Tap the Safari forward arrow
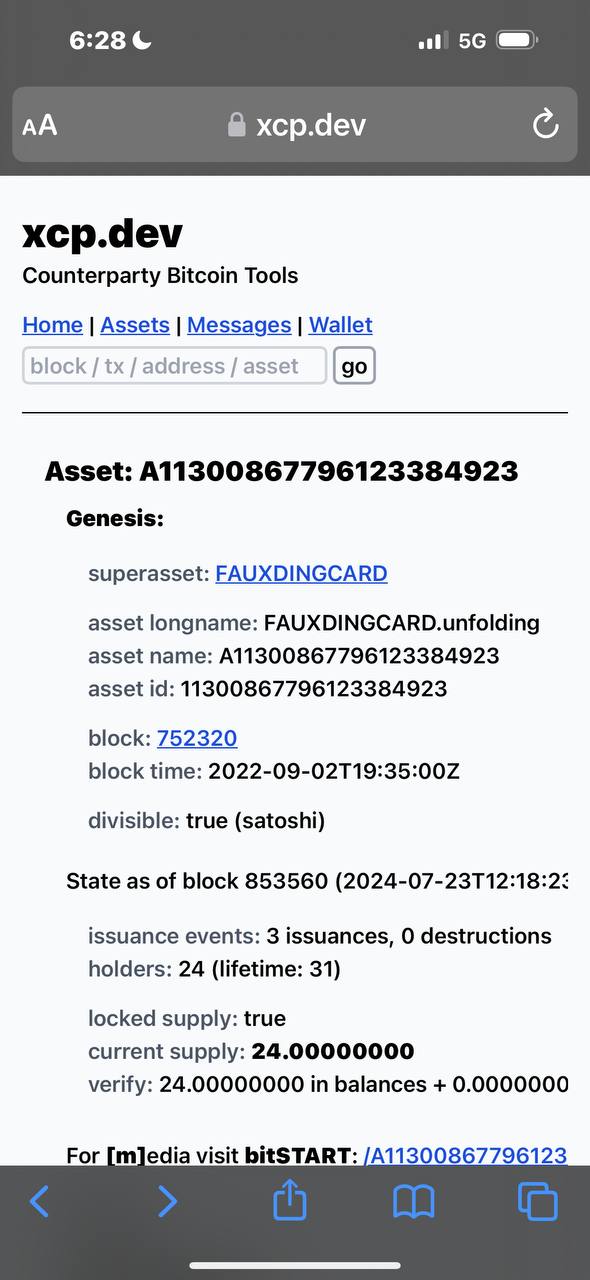The width and height of the screenshot is (590, 1280). [x=167, y=1201]
